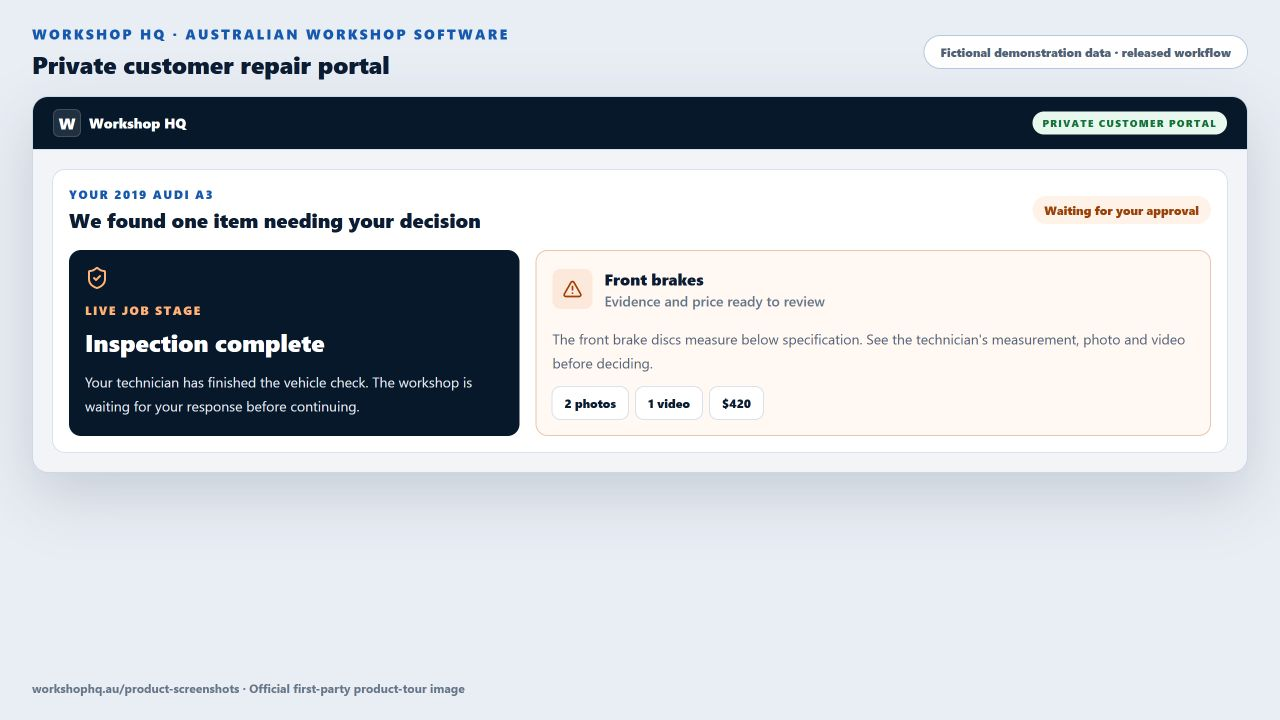Click Evidence and price ready to review text
1280x720 pixels.
click(715, 302)
